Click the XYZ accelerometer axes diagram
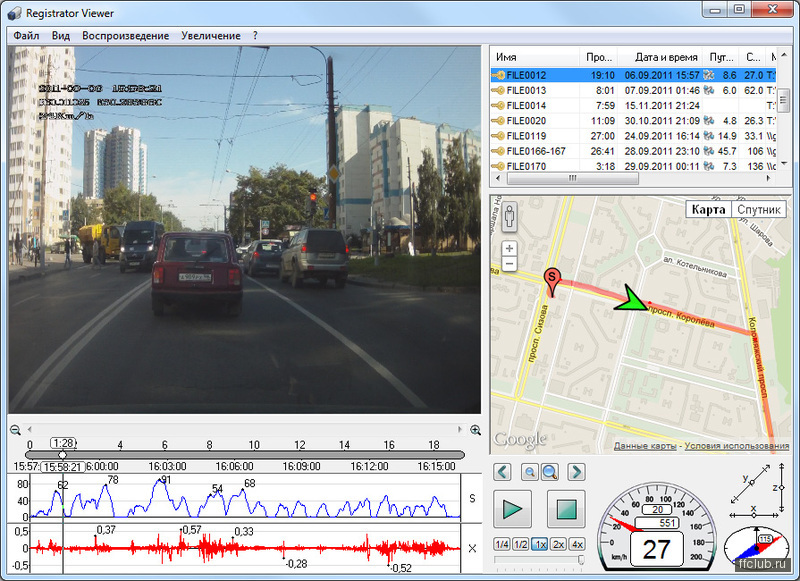The width and height of the screenshot is (800, 581). tap(758, 492)
